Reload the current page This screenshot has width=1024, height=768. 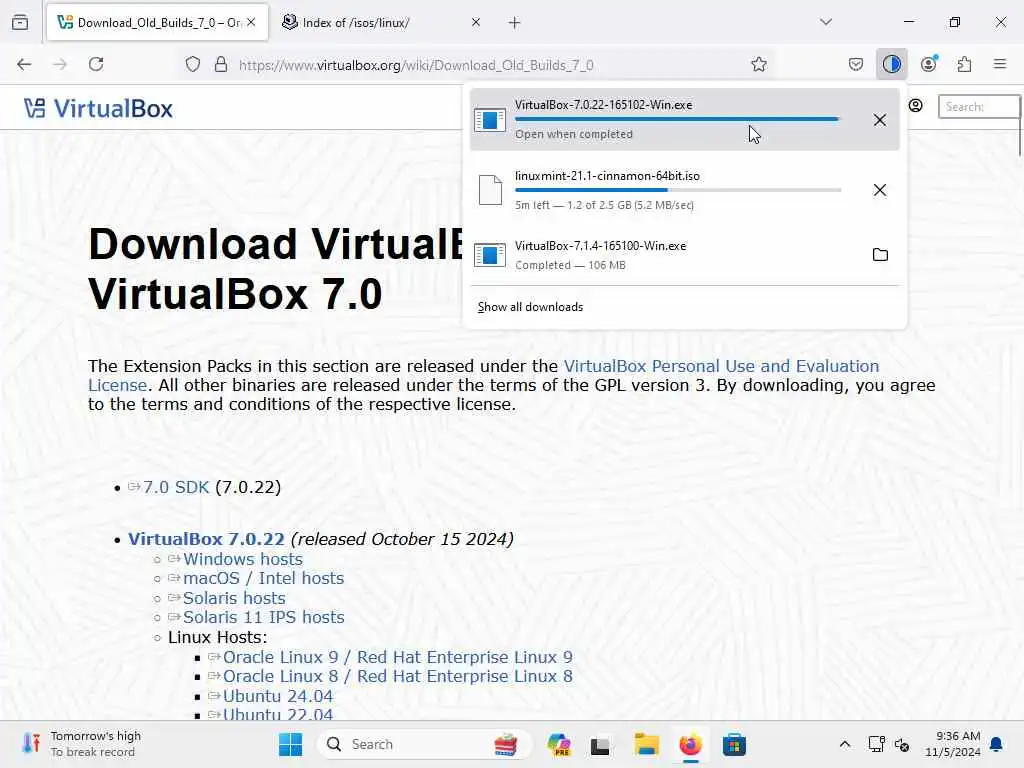(96, 64)
